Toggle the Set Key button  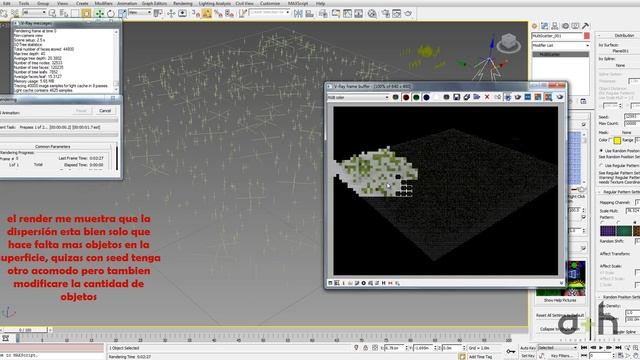pyautogui.click(x=527, y=356)
